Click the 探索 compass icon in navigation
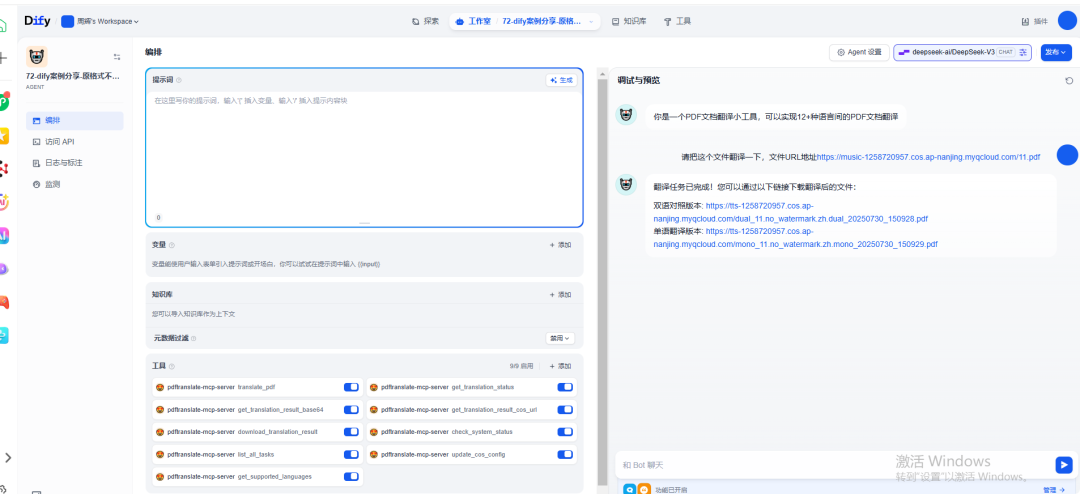The height and width of the screenshot is (494, 1080). [x=415, y=21]
